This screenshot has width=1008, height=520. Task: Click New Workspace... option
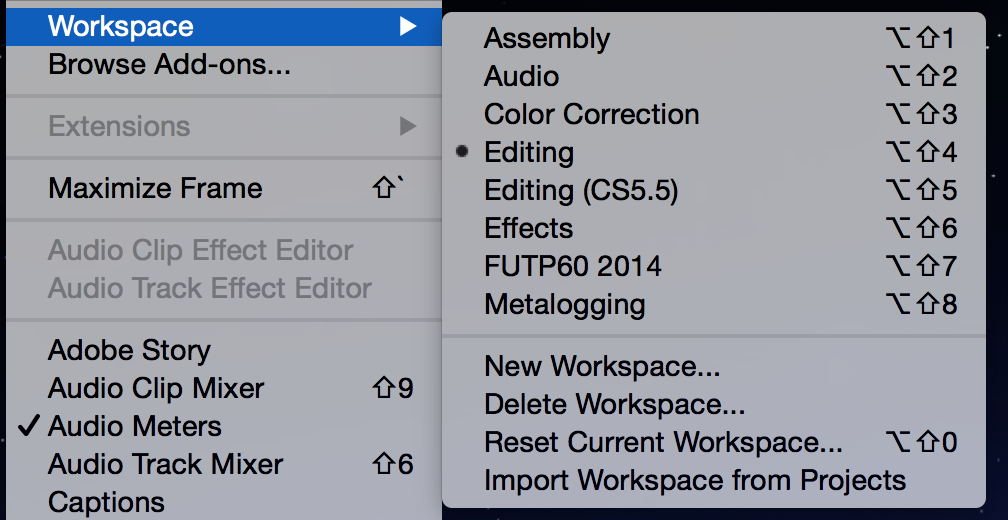click(x=714, y=366)
